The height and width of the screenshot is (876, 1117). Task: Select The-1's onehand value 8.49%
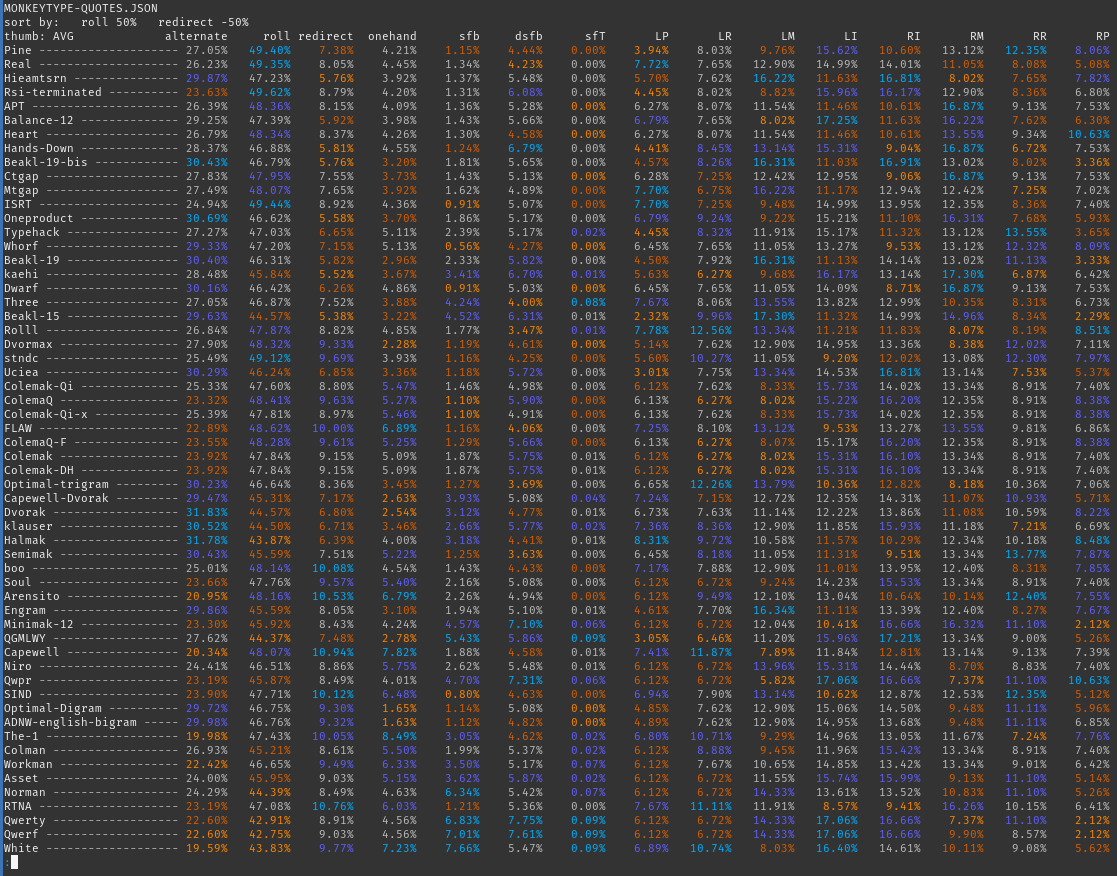tap(399, 736)
